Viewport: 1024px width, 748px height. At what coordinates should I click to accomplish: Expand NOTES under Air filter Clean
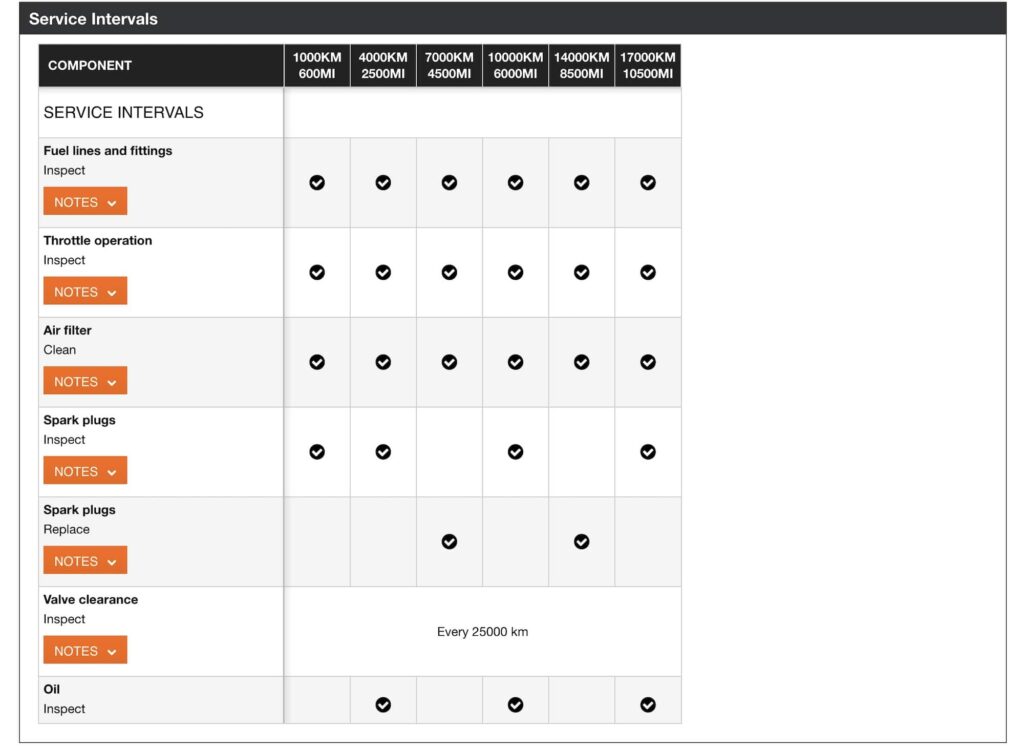[x=85, y=381]
